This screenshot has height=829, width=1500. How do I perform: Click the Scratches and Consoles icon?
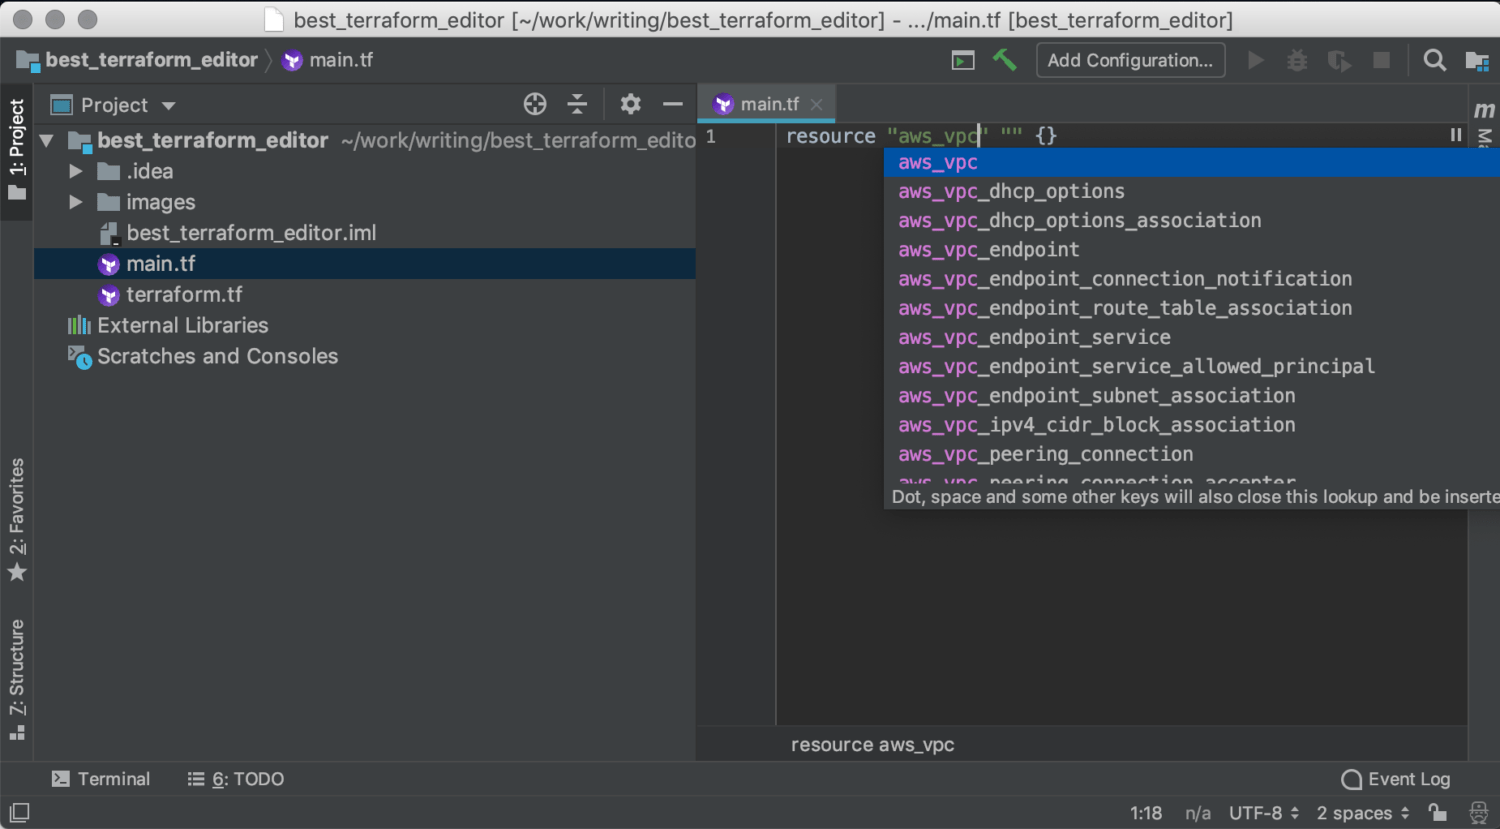pyautogui.click(x=79, y=356)
